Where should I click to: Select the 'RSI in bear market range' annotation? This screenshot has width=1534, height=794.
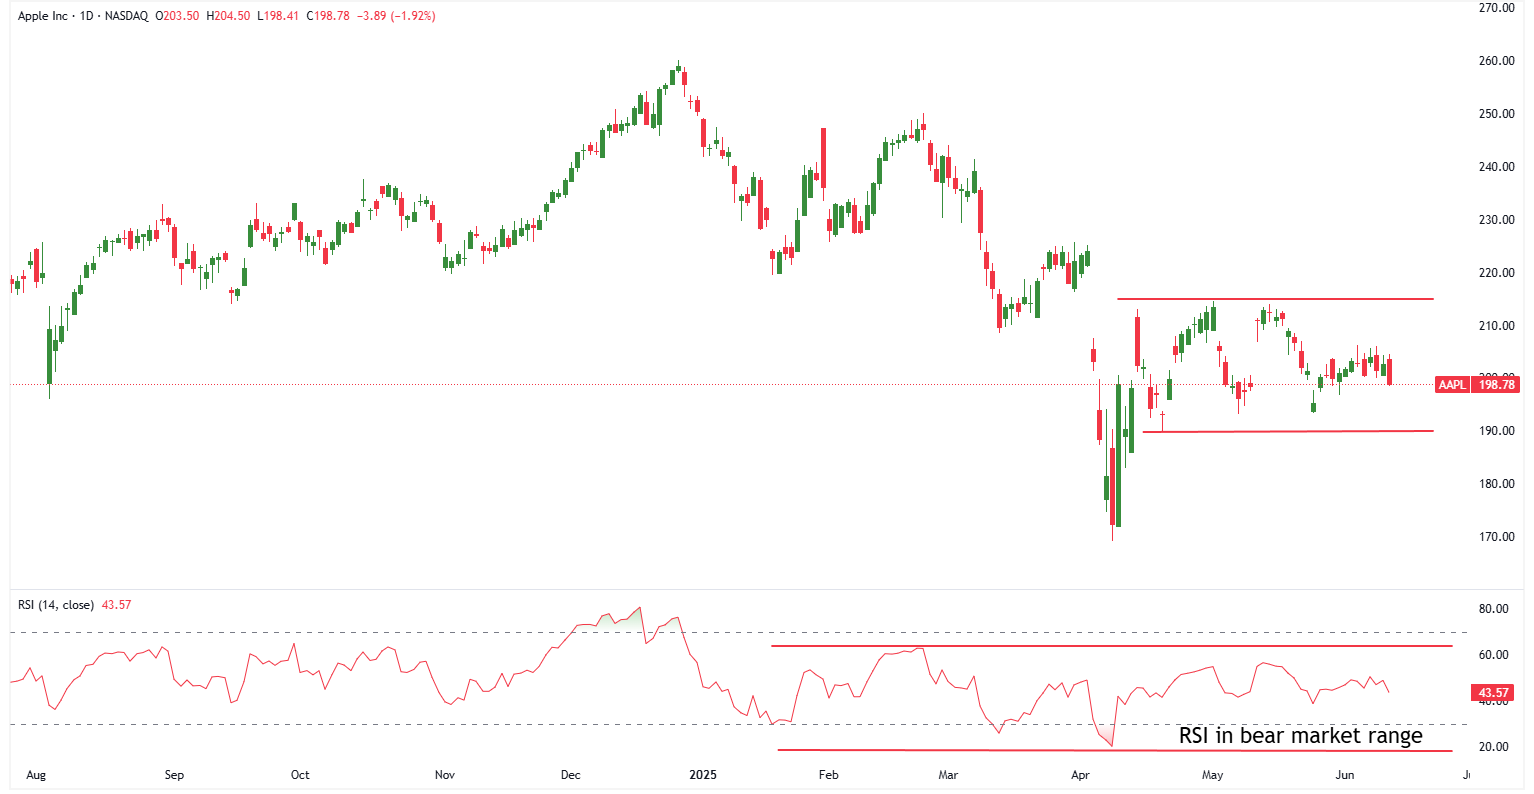[1300, 736]
